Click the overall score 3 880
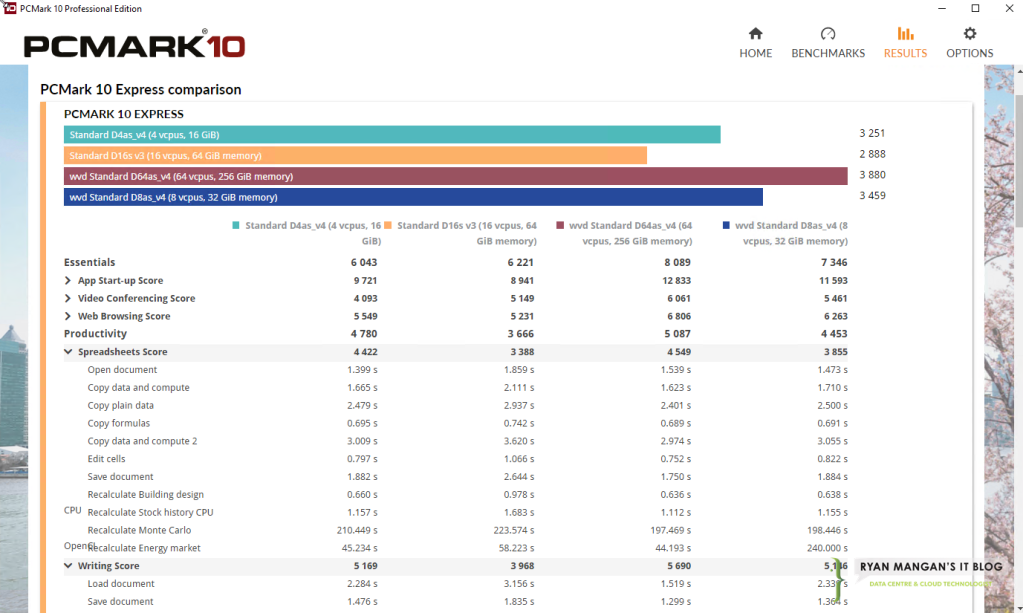 coord(872,175)
